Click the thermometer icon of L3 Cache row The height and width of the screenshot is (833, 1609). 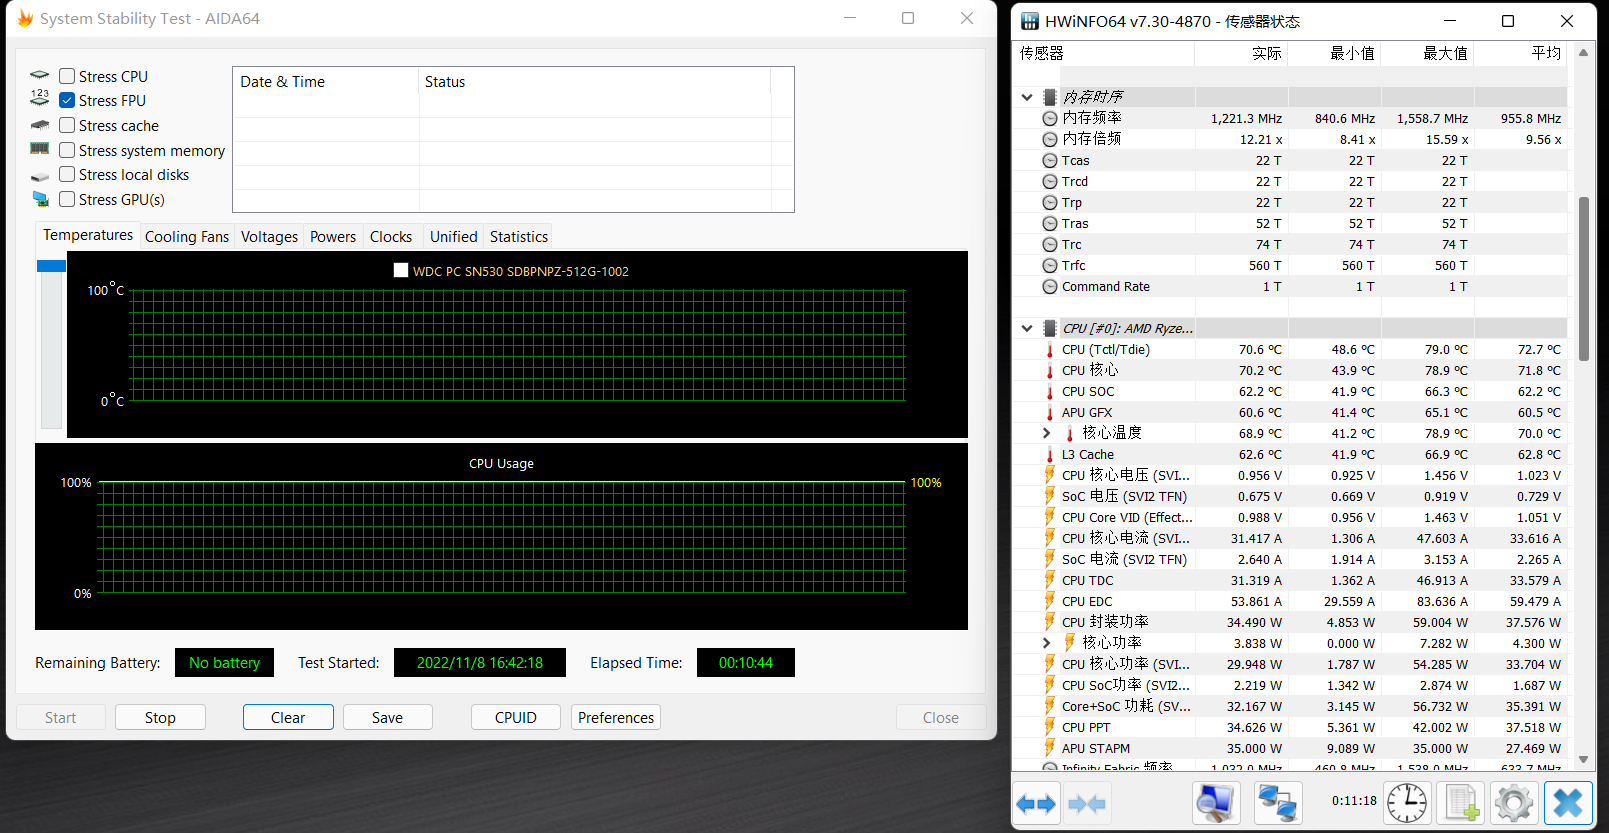1050,455
